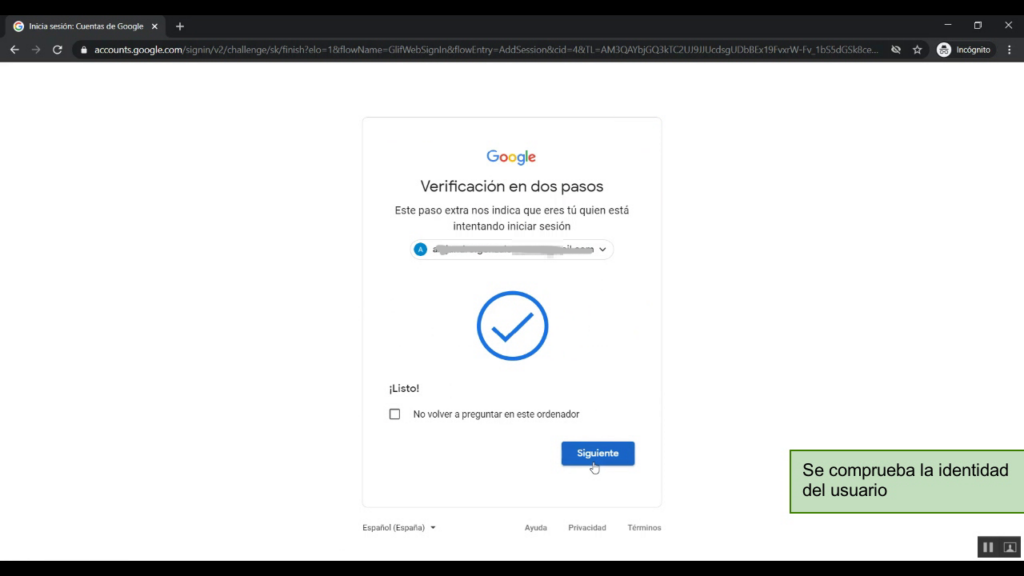Click the third-party cookies blocked eye icon

coord(896,50)
